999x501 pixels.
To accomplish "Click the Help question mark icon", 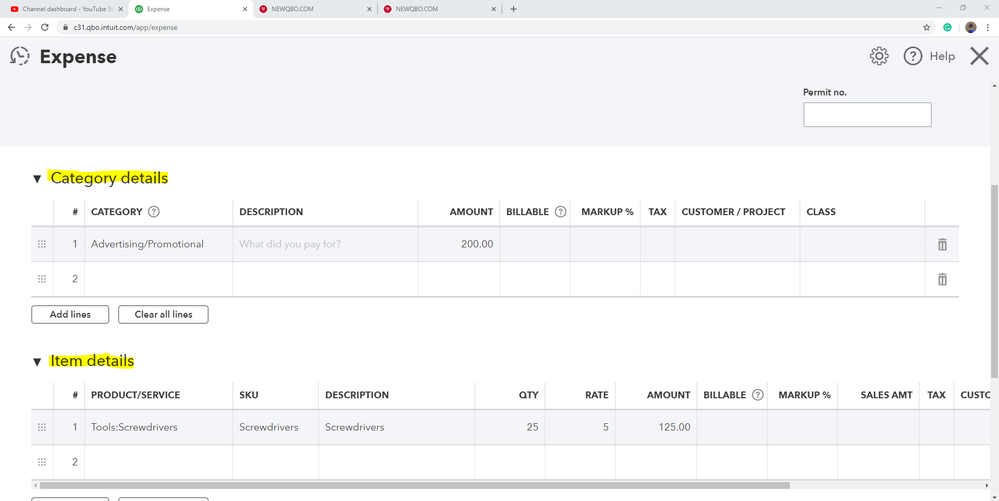I will pyautogui.click(x=912, y=56).
